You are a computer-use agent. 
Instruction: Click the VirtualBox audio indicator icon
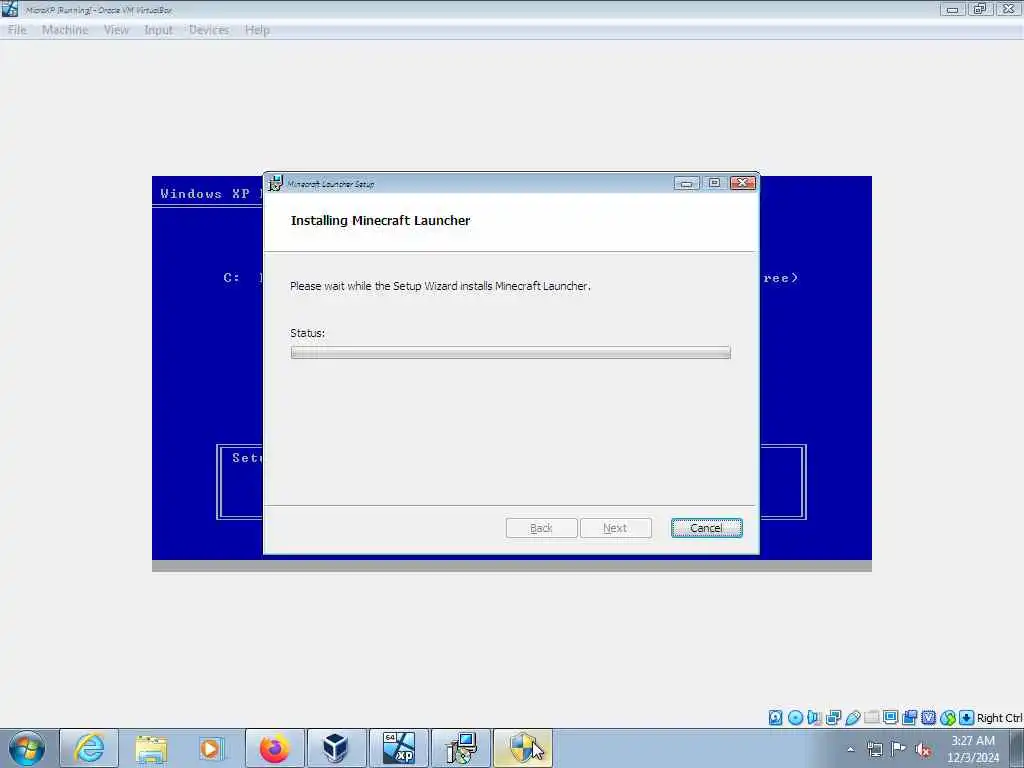[814, 718]
